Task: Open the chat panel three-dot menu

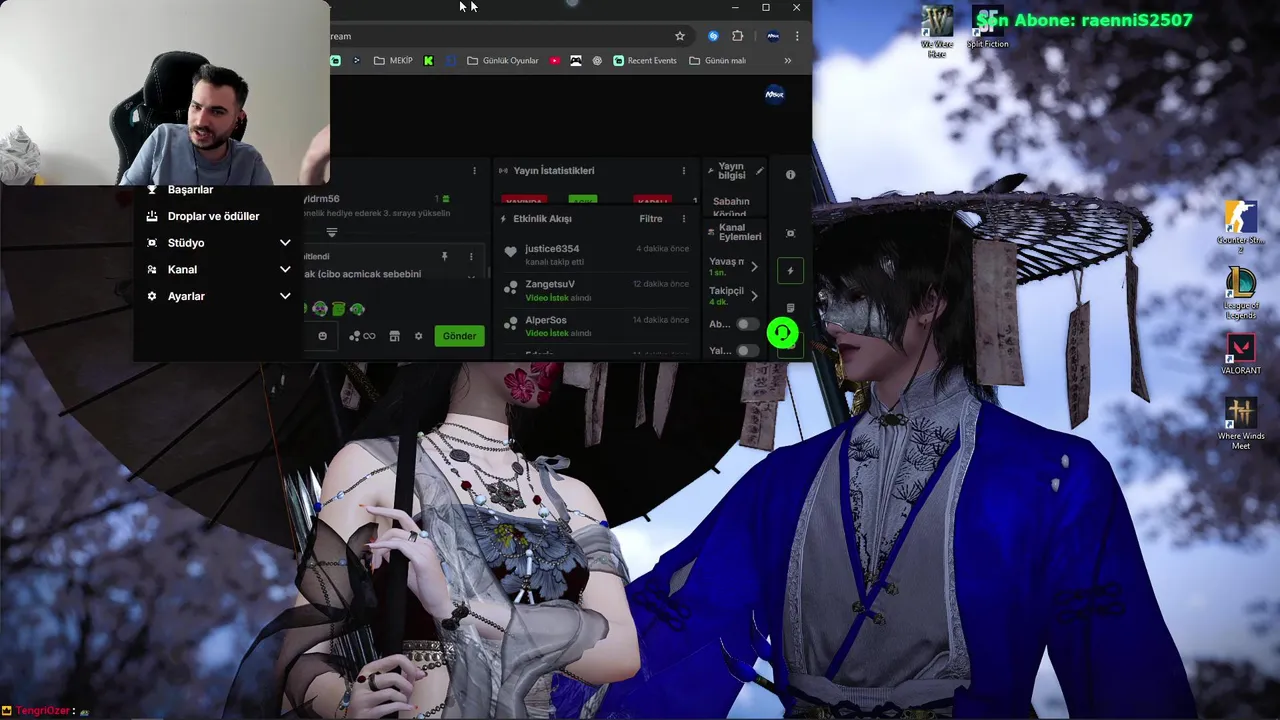Action: pos(475,171)
